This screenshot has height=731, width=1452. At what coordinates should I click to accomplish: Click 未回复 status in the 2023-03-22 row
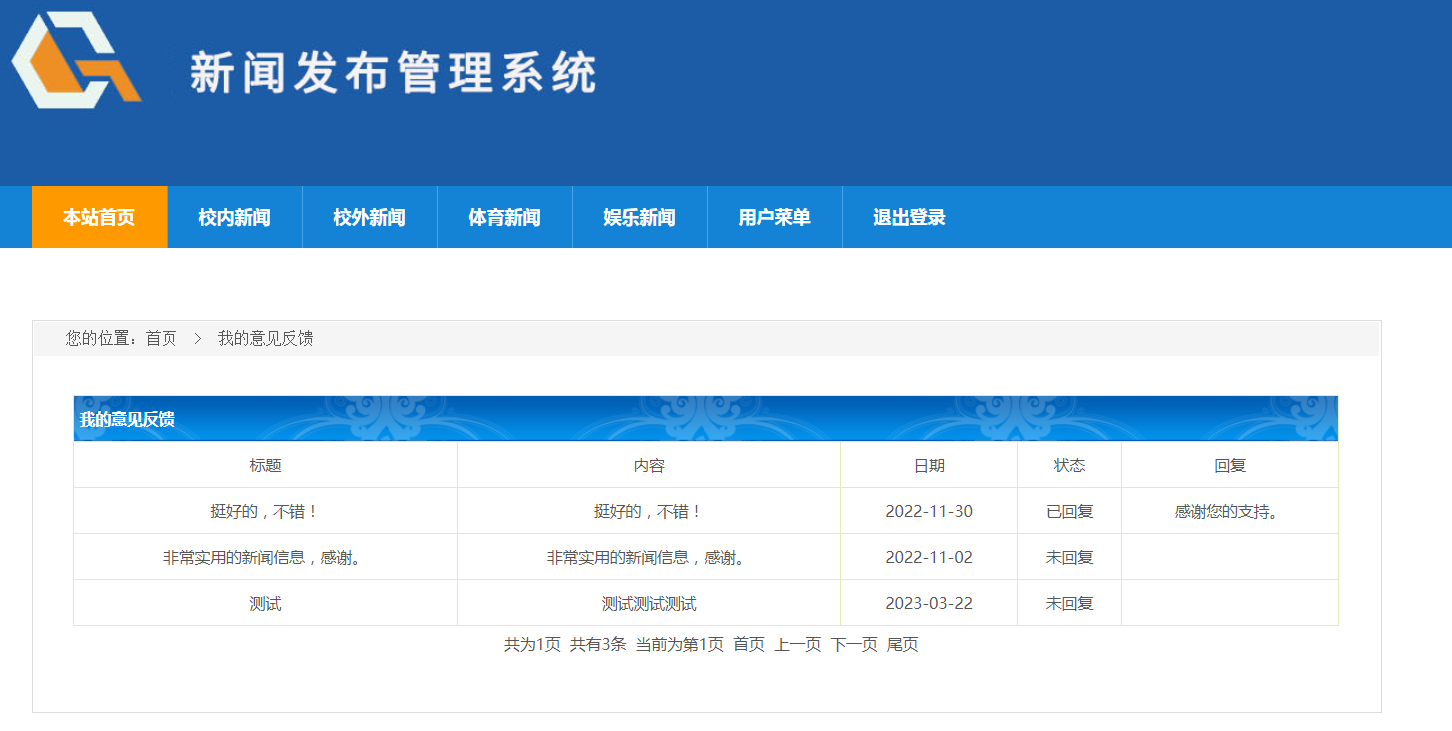click(1070, 603)
